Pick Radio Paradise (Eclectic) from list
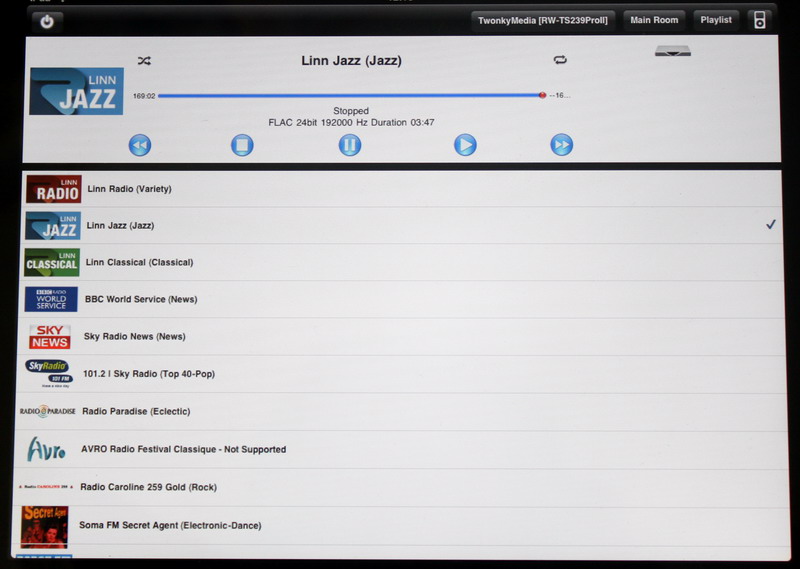This screenshot has width=800, height=569. click(136, 411)
